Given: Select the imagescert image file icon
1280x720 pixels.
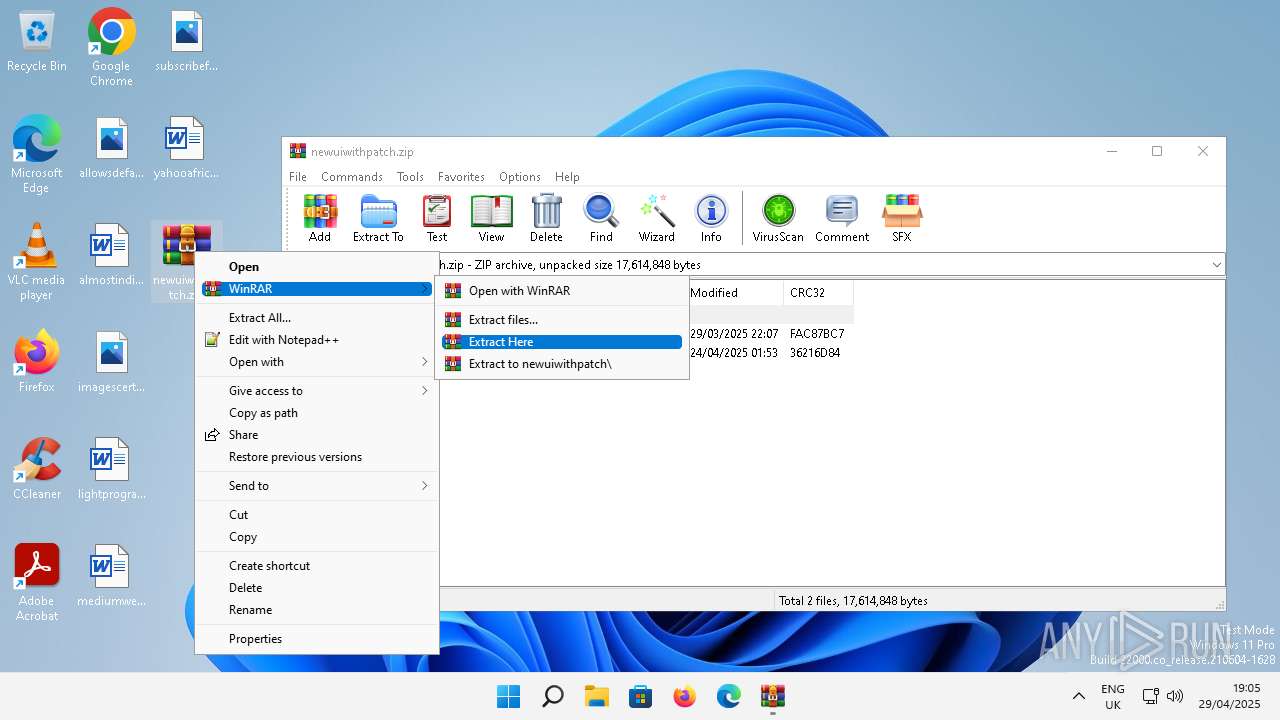Looking at the screenshot, I should pyautogui.click(x=111, y=362).
